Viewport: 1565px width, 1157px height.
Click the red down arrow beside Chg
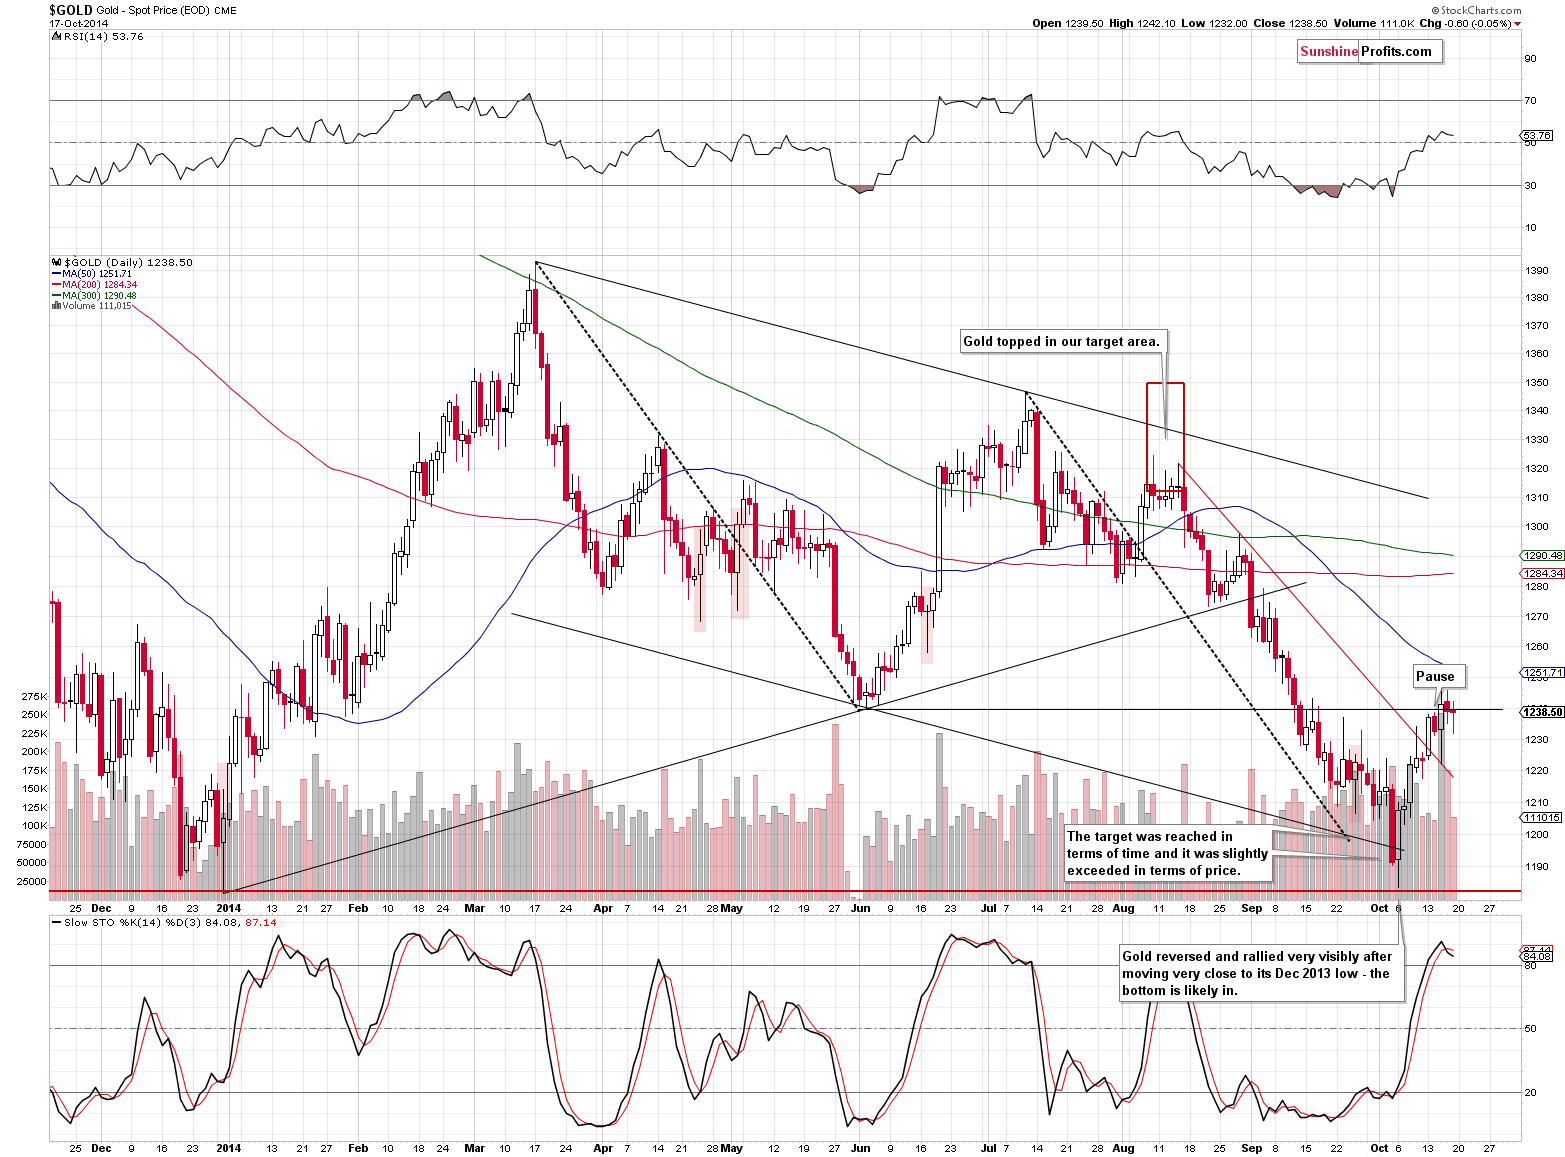click(x=1518, y=24)
